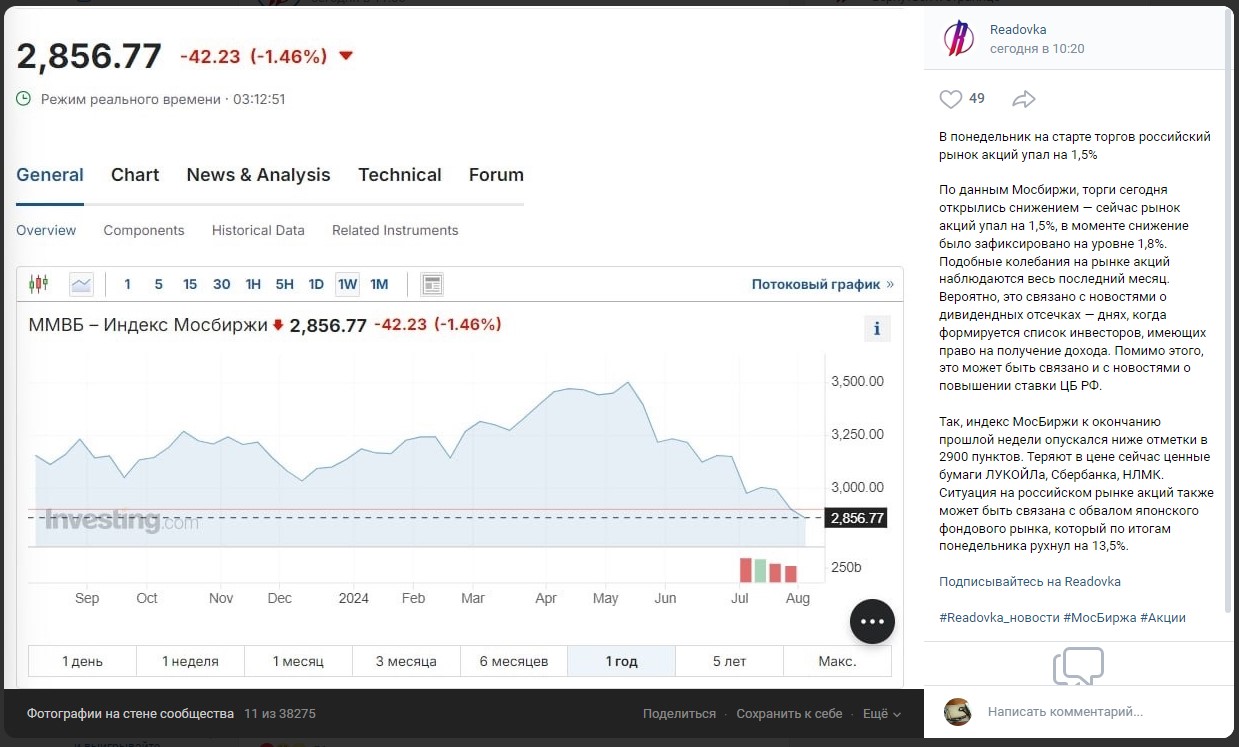Select the 5 minute interval

(x=158, y=284)
